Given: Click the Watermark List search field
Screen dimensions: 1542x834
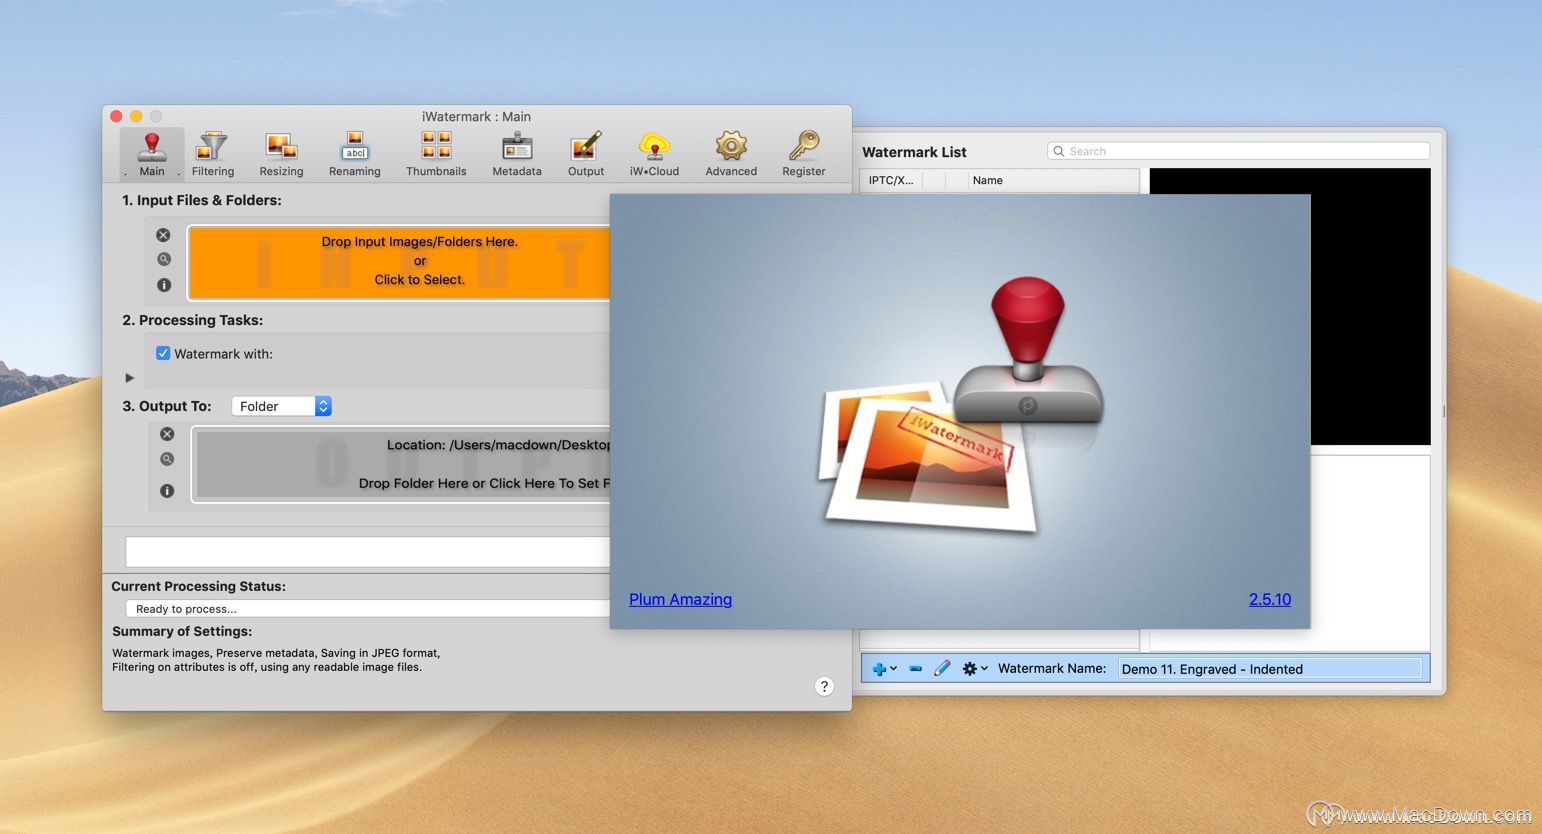Looking at the screenshot, I should (x=1238, y=151).
